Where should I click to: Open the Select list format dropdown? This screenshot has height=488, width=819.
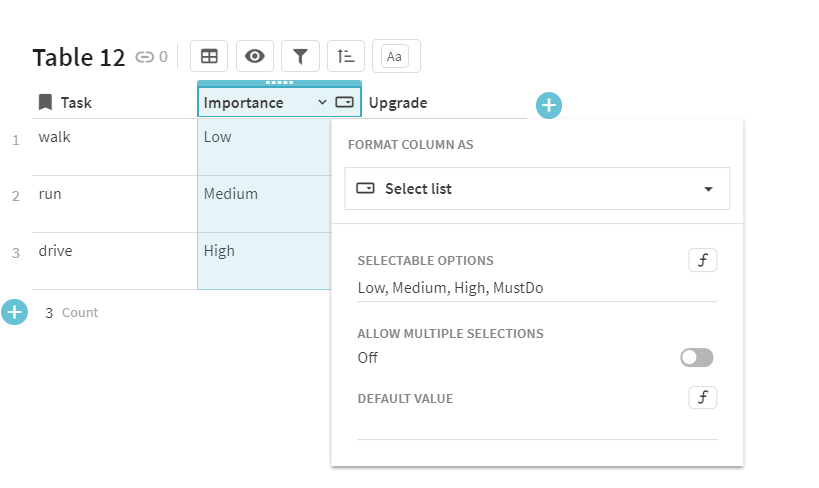[537, 188]
